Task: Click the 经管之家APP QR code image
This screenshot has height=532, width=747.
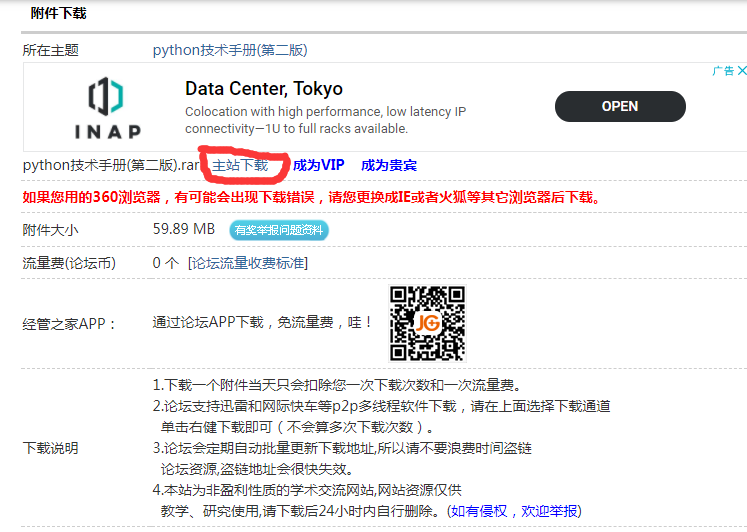Action: tap(427, 323)
